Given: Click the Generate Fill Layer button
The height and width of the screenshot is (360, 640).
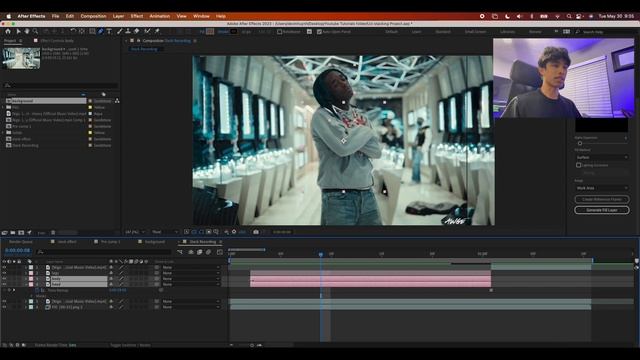Looking at the screenshot, I should pyautogui.click(x=602, y=210).
